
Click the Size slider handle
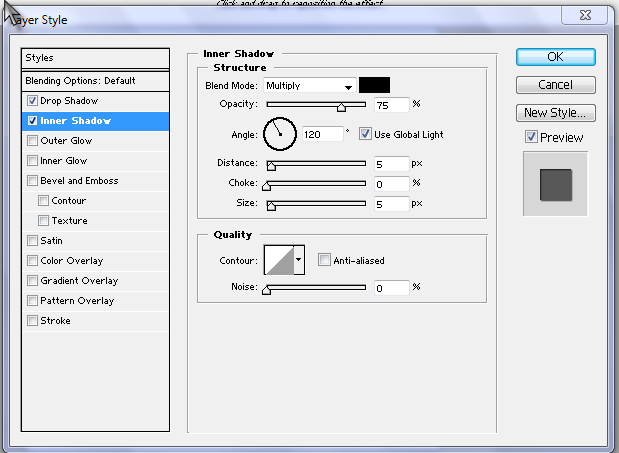pyautogui.click(x=271, y=206)
